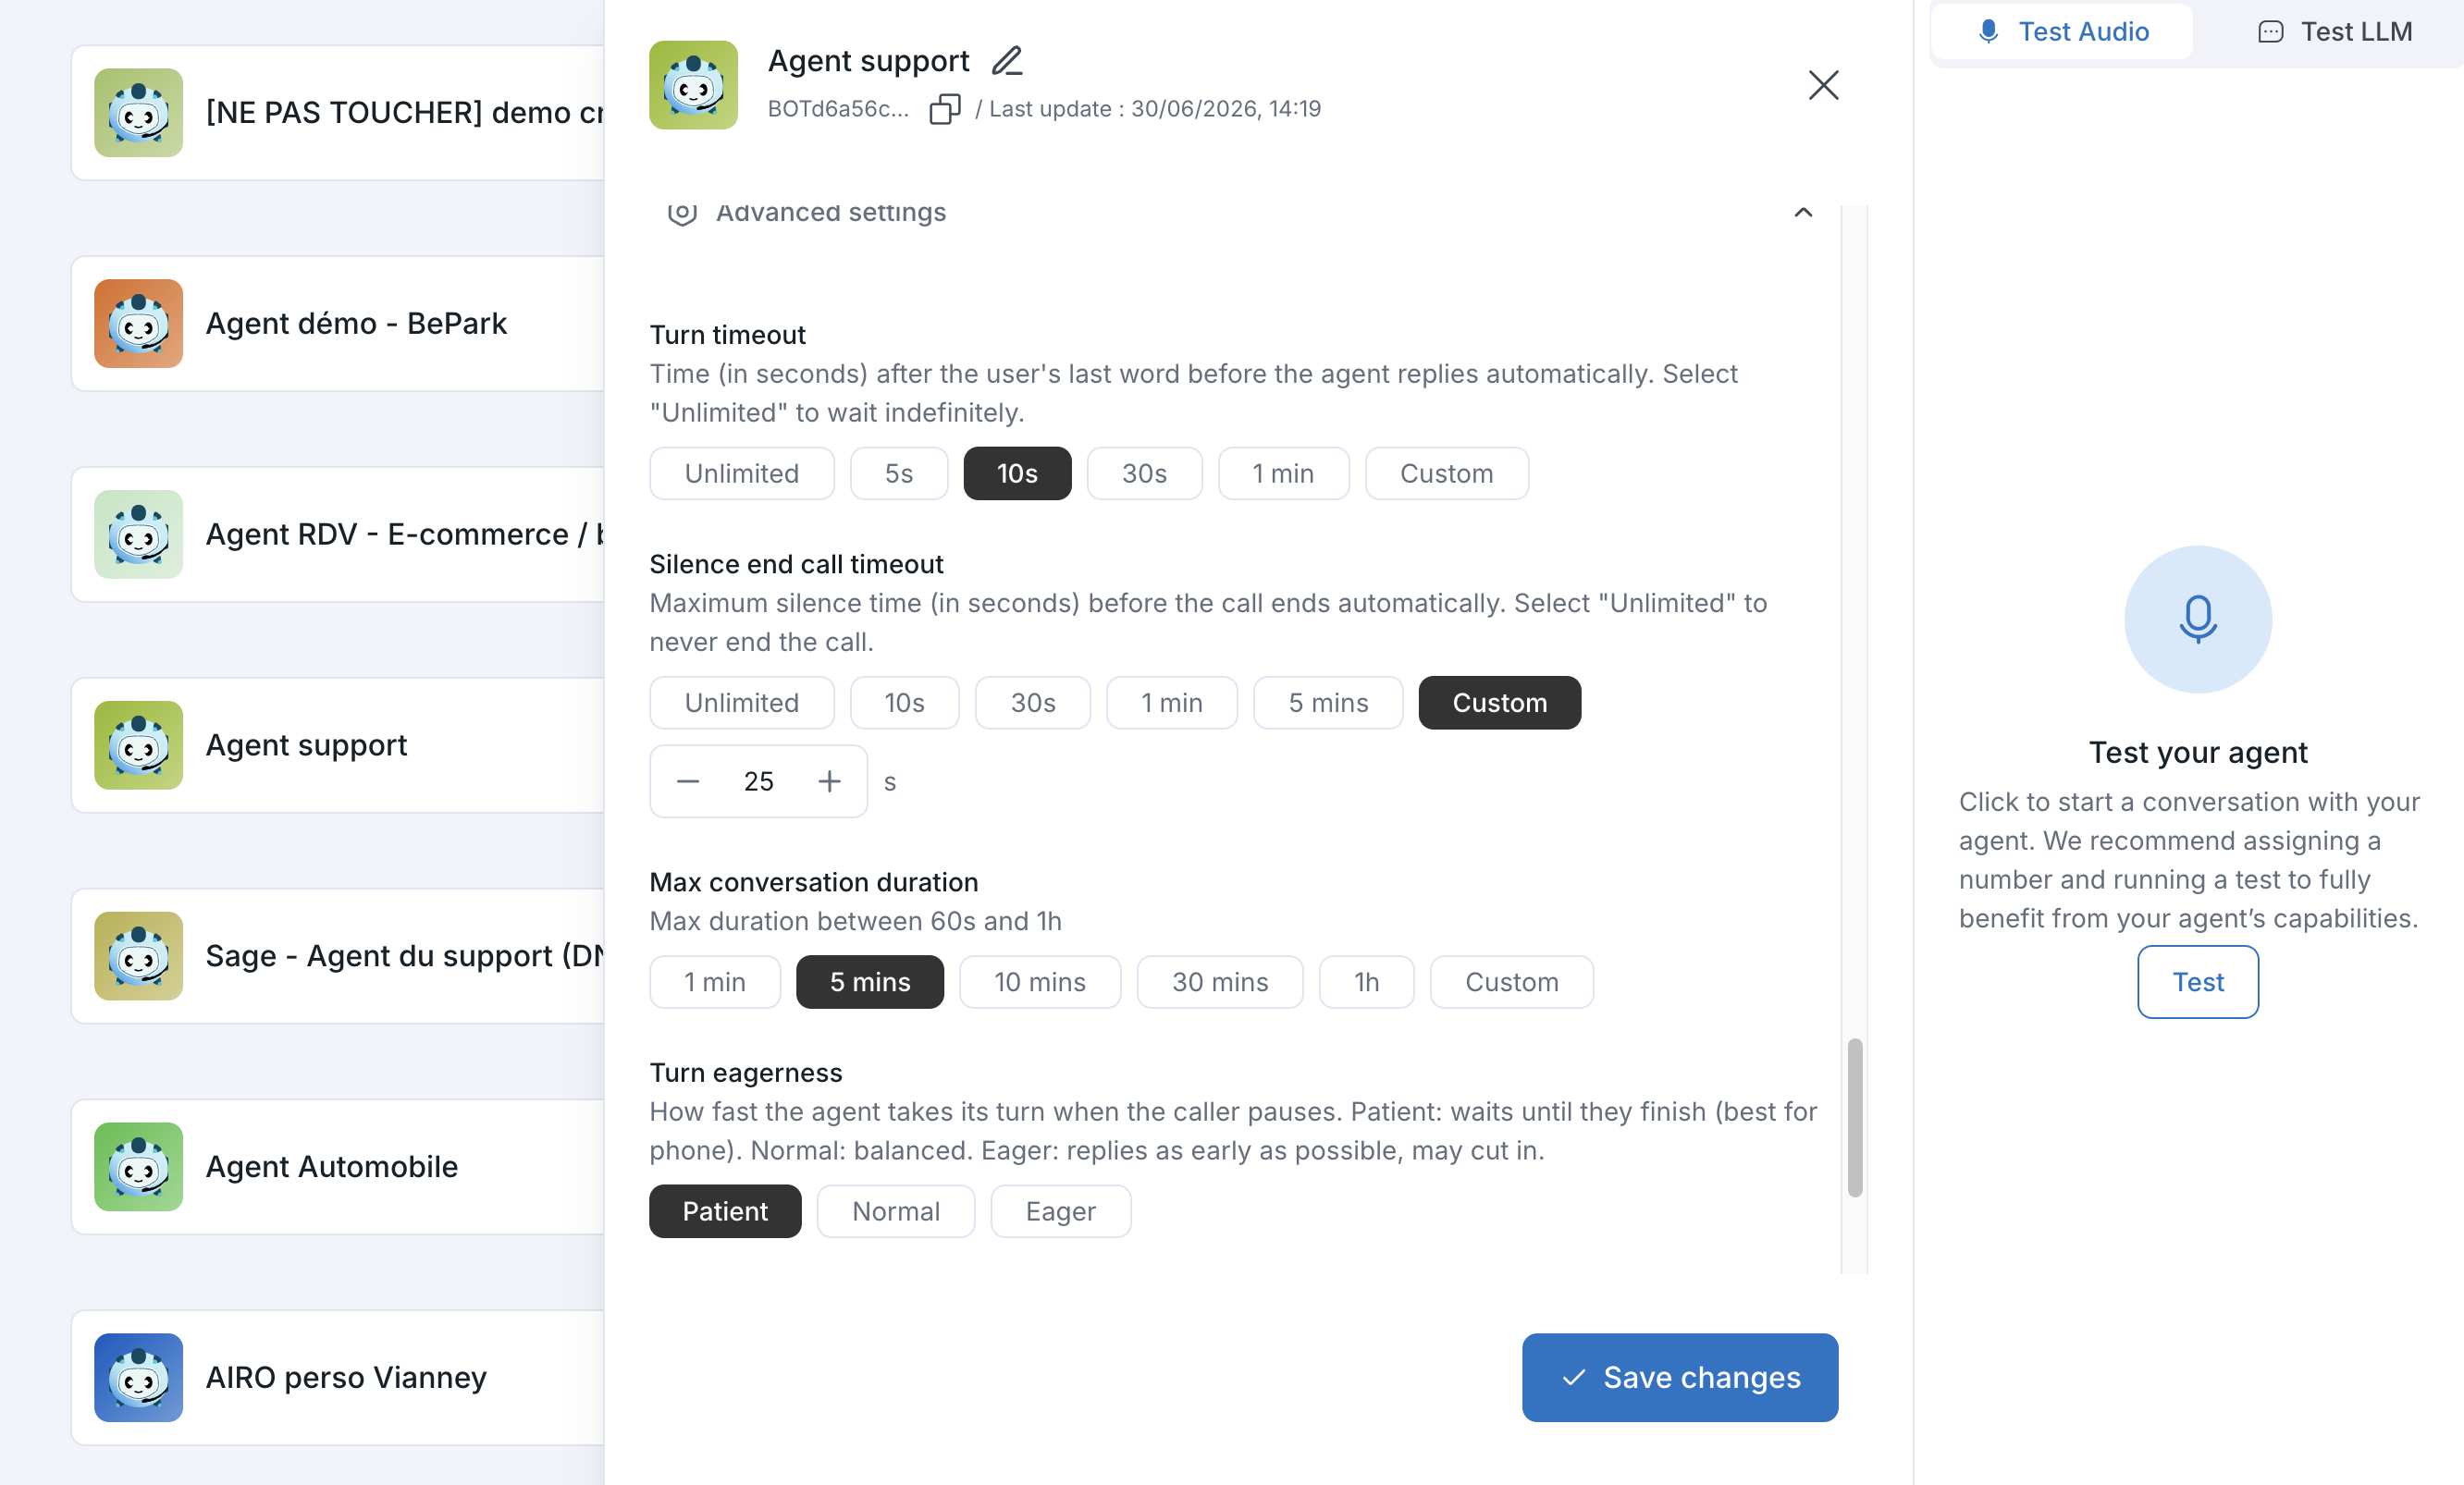Open Agent démo - BePark avatar icon
The image size is (2464, 1485).
coord(139,323)
